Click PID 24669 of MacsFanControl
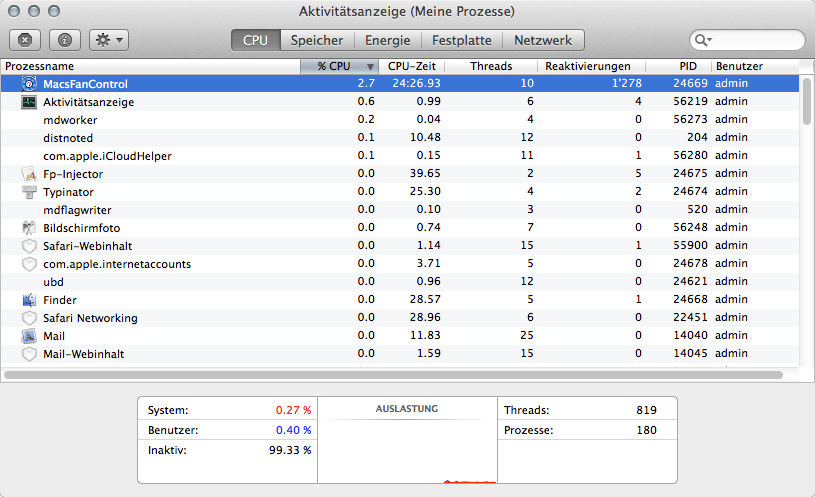Viewport: 815px width, 497px height. pyautogui.click(x=690, y=83)
